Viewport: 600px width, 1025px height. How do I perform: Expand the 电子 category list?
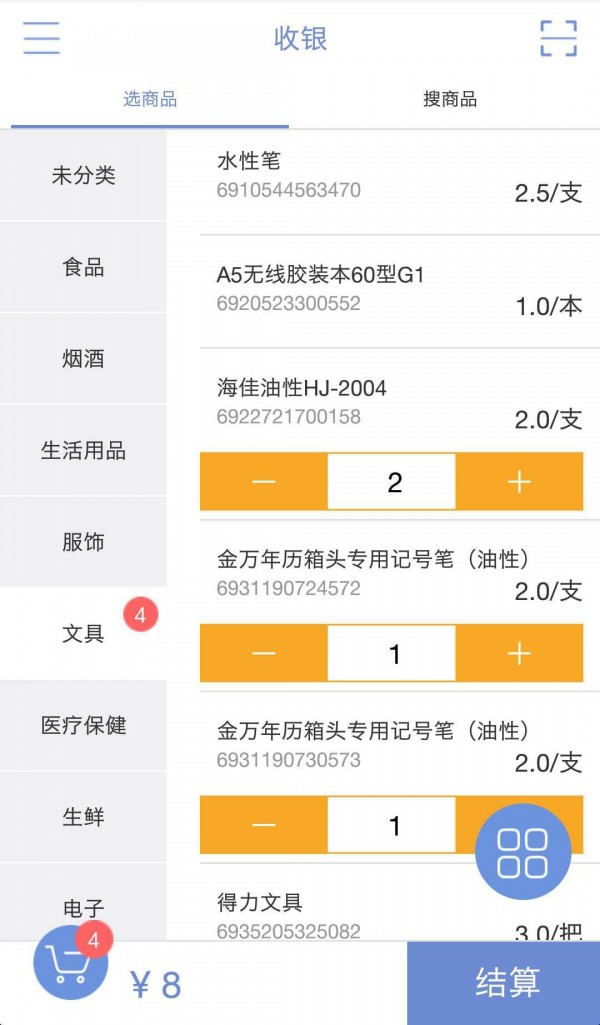pos(85,908)
